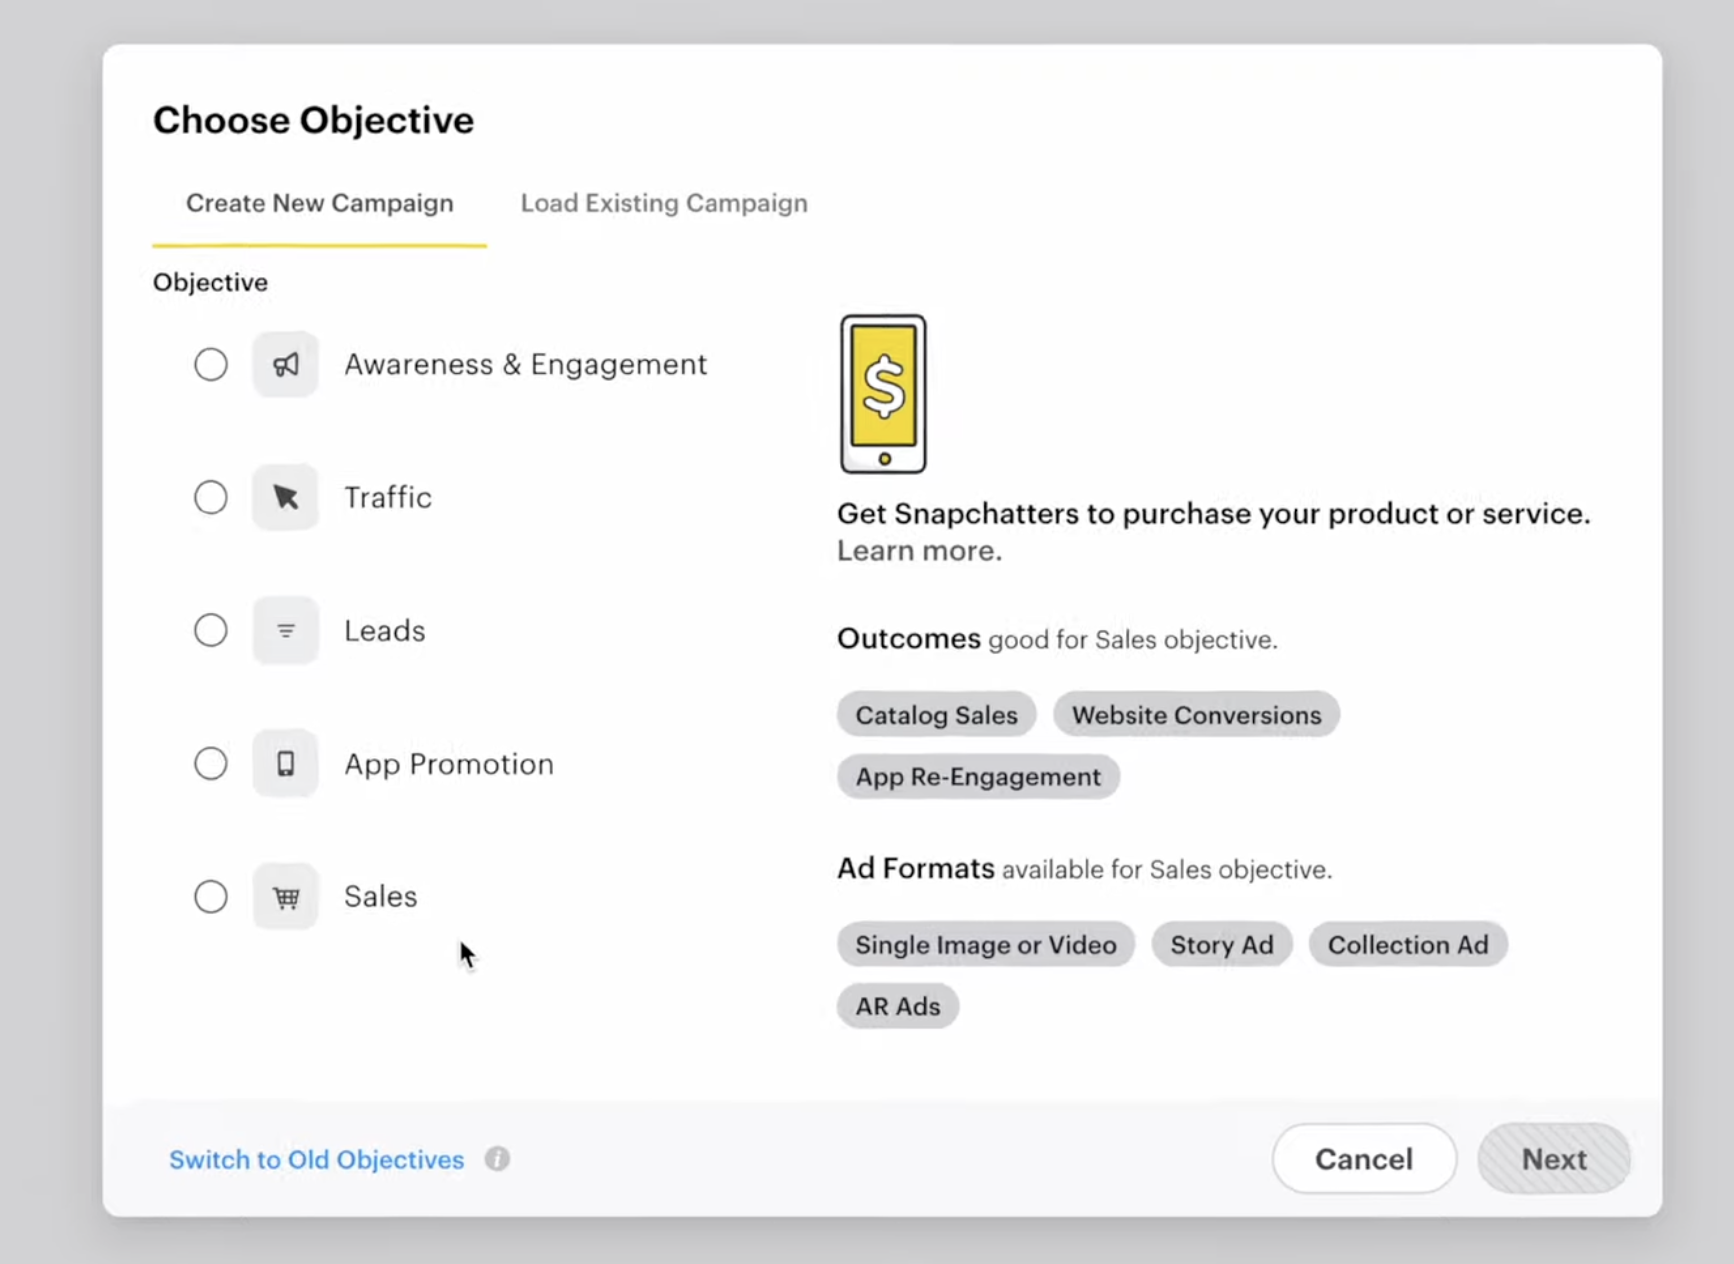
Task: Click the Single Image or Video format chip
Action: pos(986,945)
